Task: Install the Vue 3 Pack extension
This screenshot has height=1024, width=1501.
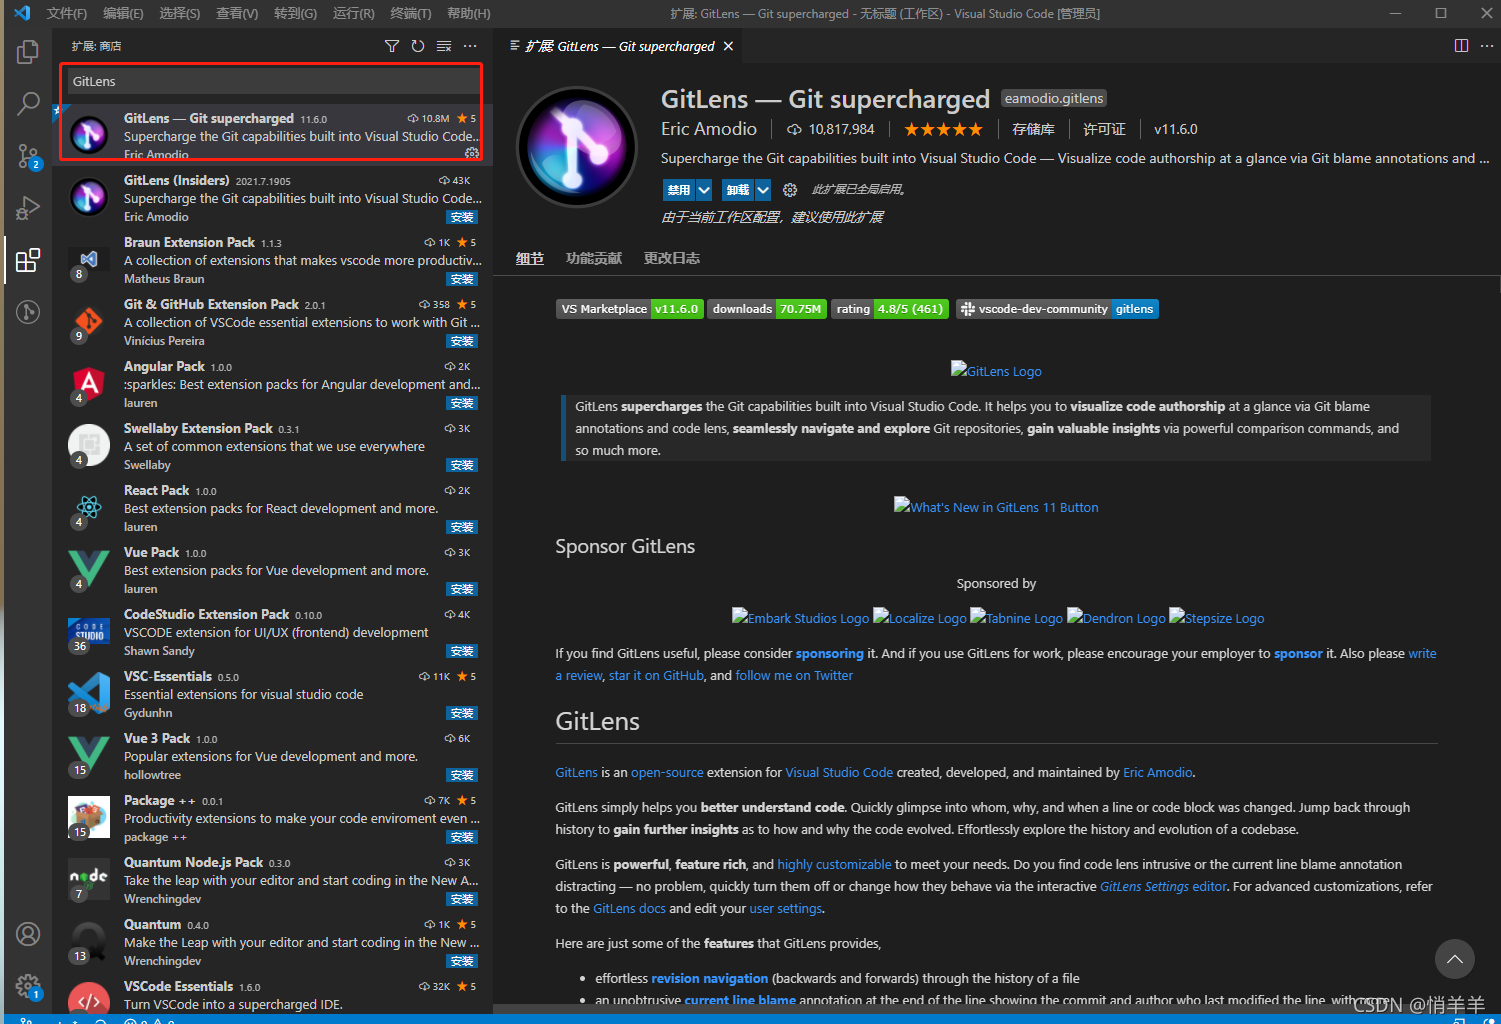Action: click(x=462, y=775)
